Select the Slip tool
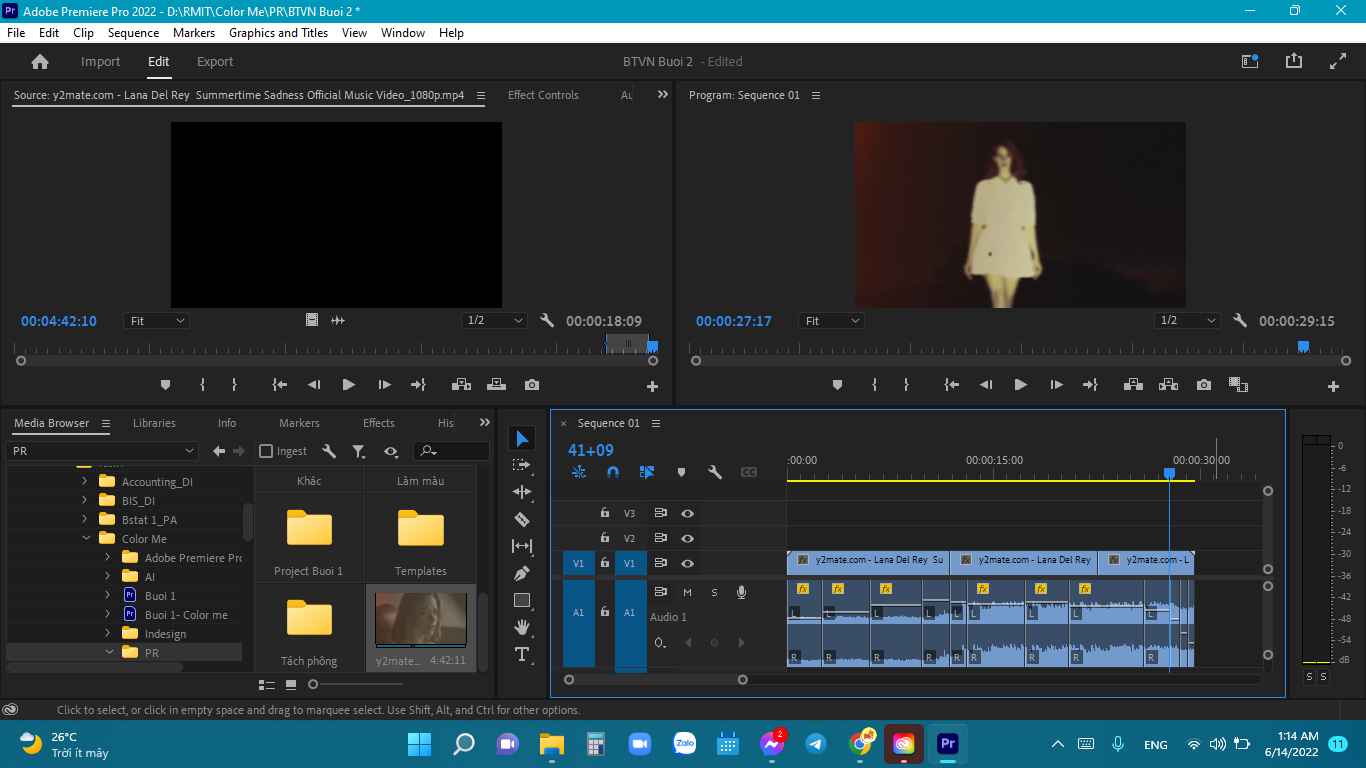Image resolution: width=1366 pixels, height=768 pixels. click(522, 546)
